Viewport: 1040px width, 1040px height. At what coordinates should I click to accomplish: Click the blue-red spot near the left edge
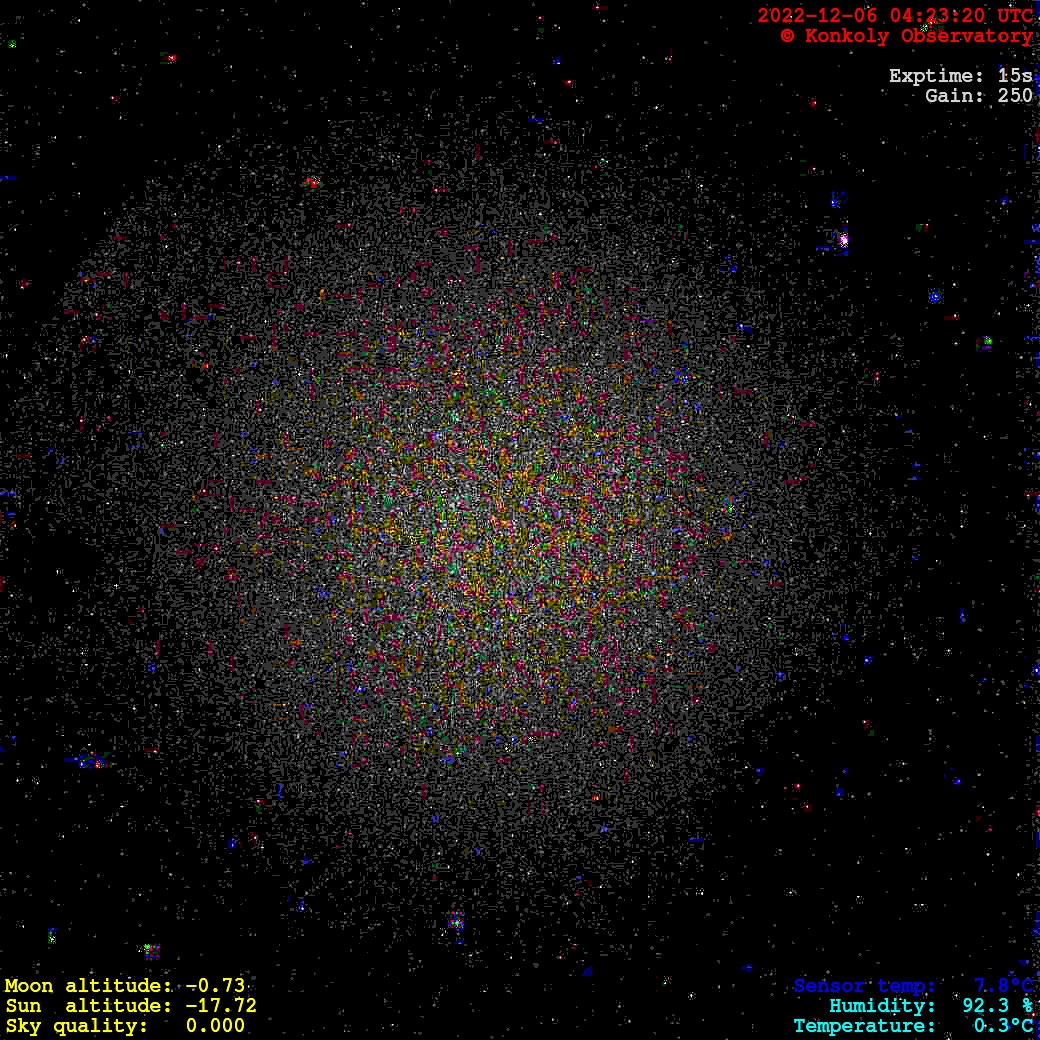click(x=92, y=762)
